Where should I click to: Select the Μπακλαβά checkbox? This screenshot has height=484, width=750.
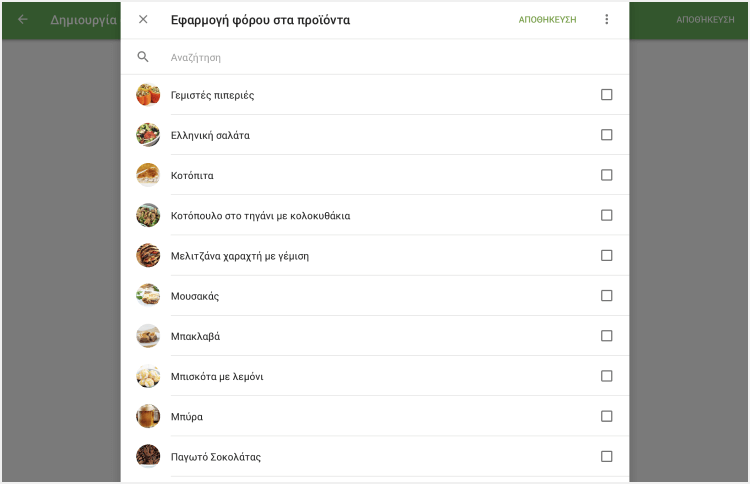point(607,336)
